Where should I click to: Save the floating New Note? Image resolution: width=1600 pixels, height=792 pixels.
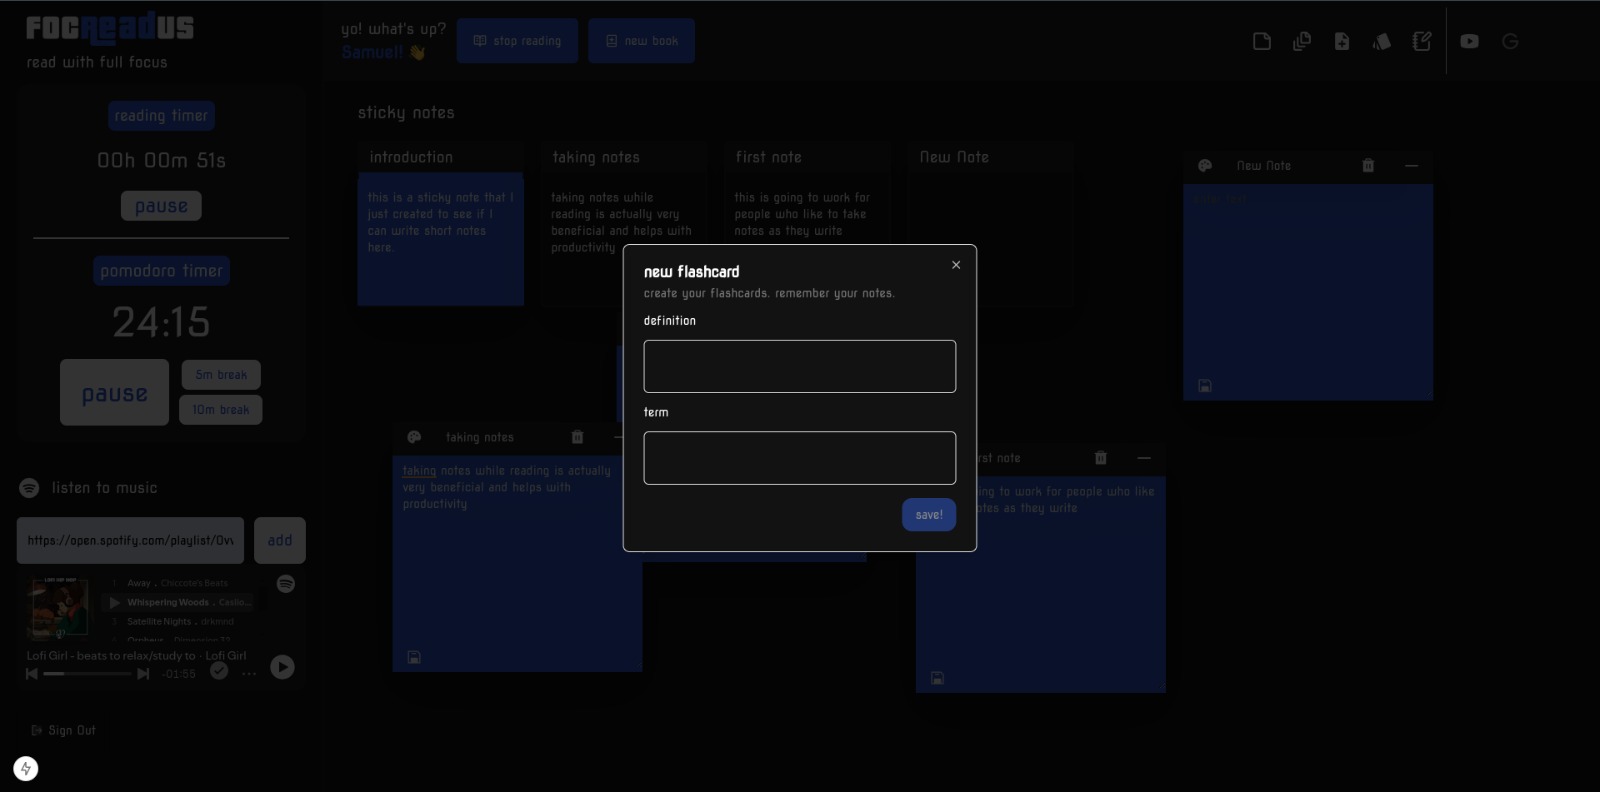1205,386
